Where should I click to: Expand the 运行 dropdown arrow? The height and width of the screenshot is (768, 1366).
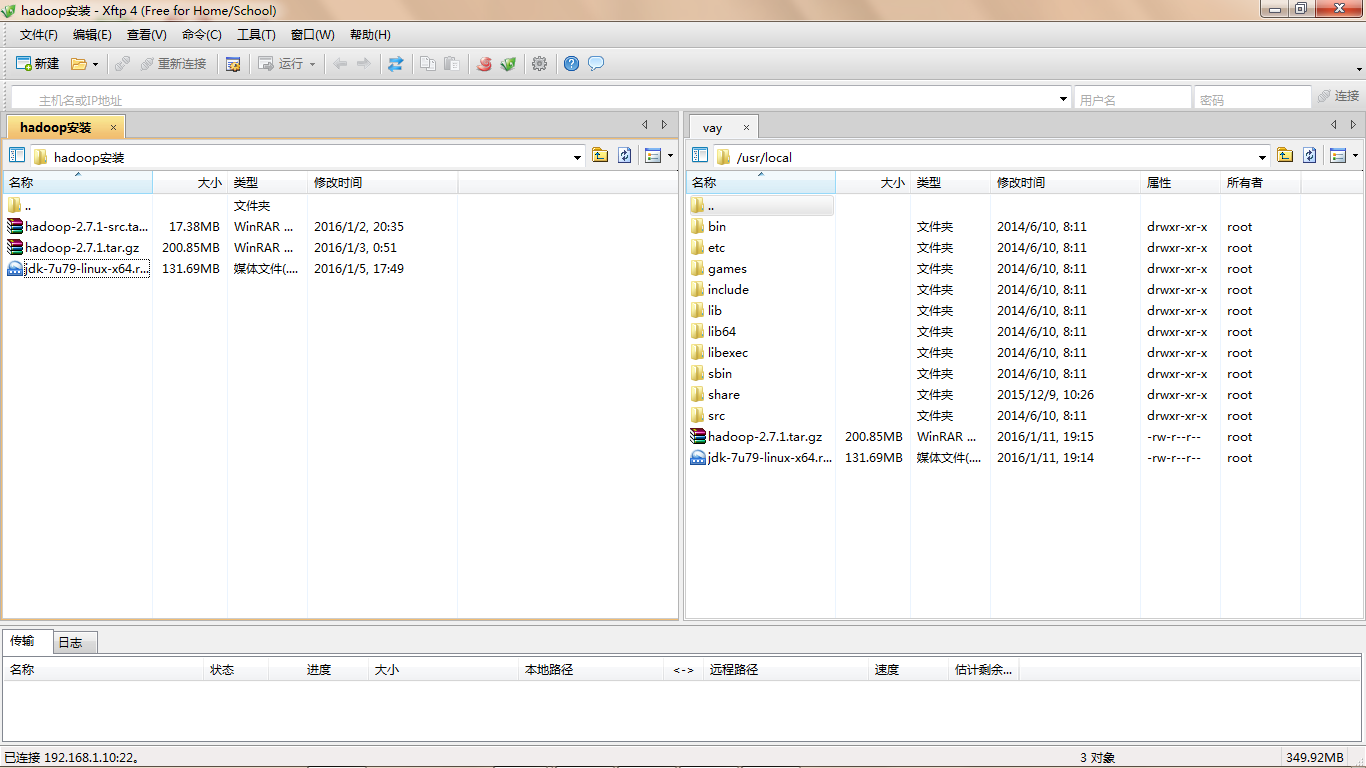(312, 64)
